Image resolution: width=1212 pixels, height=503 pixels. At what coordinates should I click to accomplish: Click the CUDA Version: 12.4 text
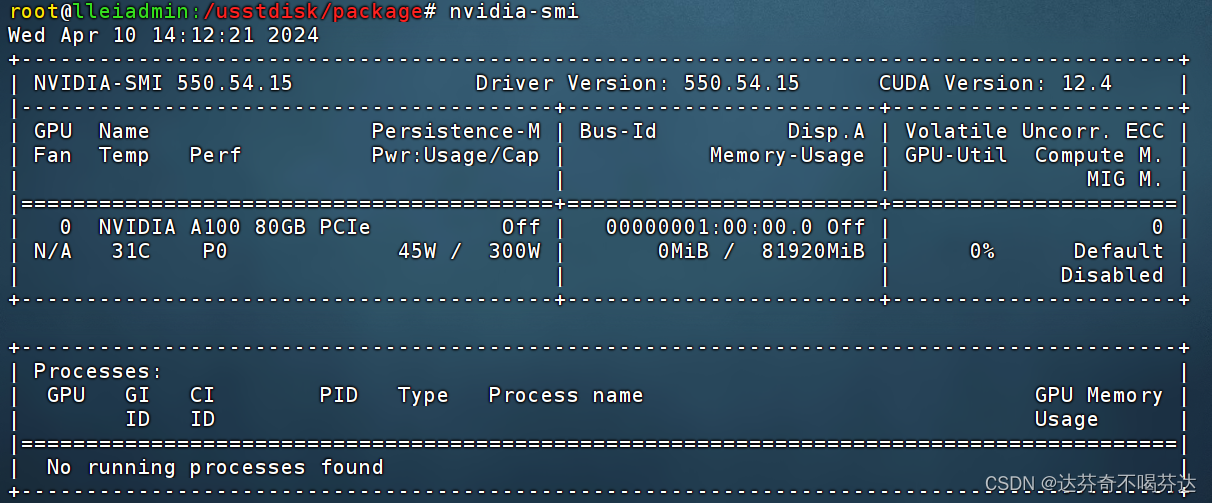[x=995, y=83]
